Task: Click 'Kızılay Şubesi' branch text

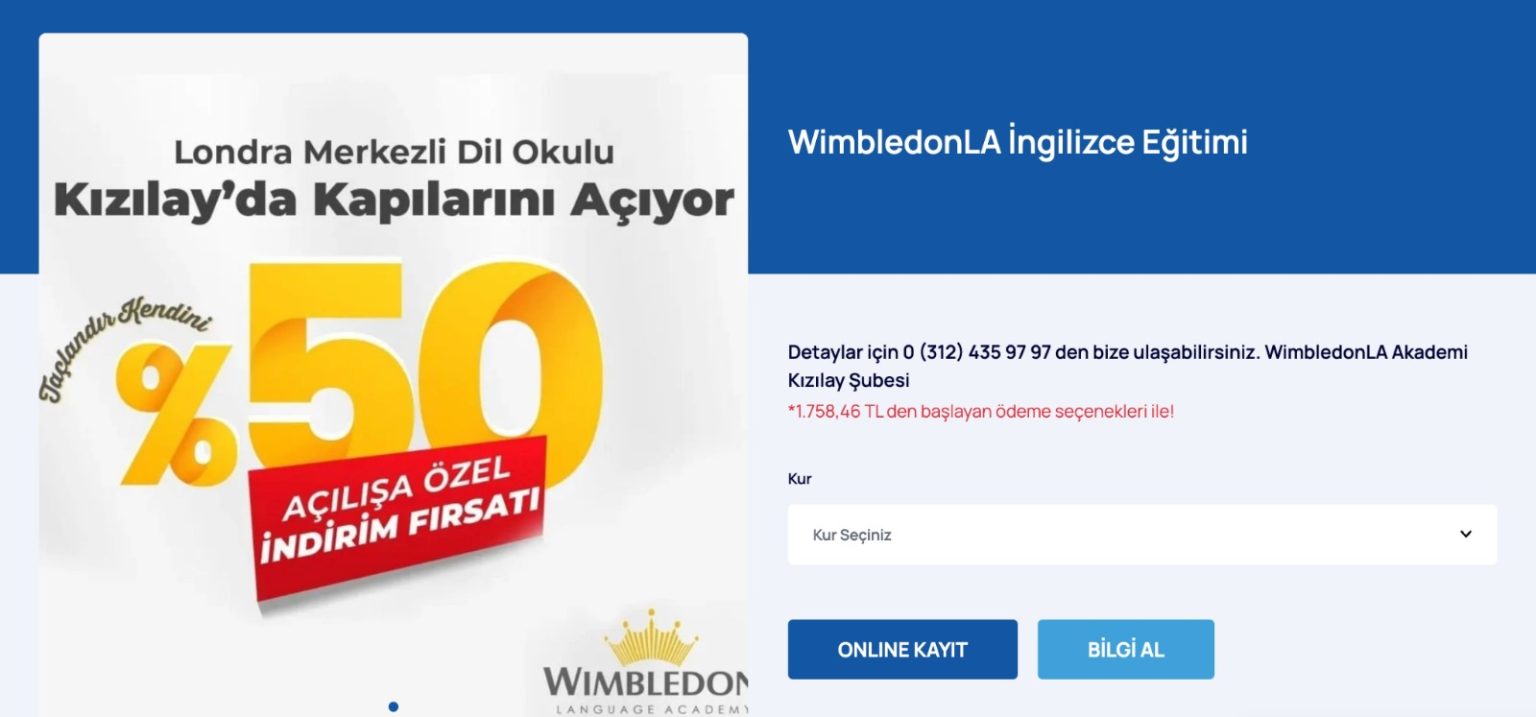Action: (849, 381)
